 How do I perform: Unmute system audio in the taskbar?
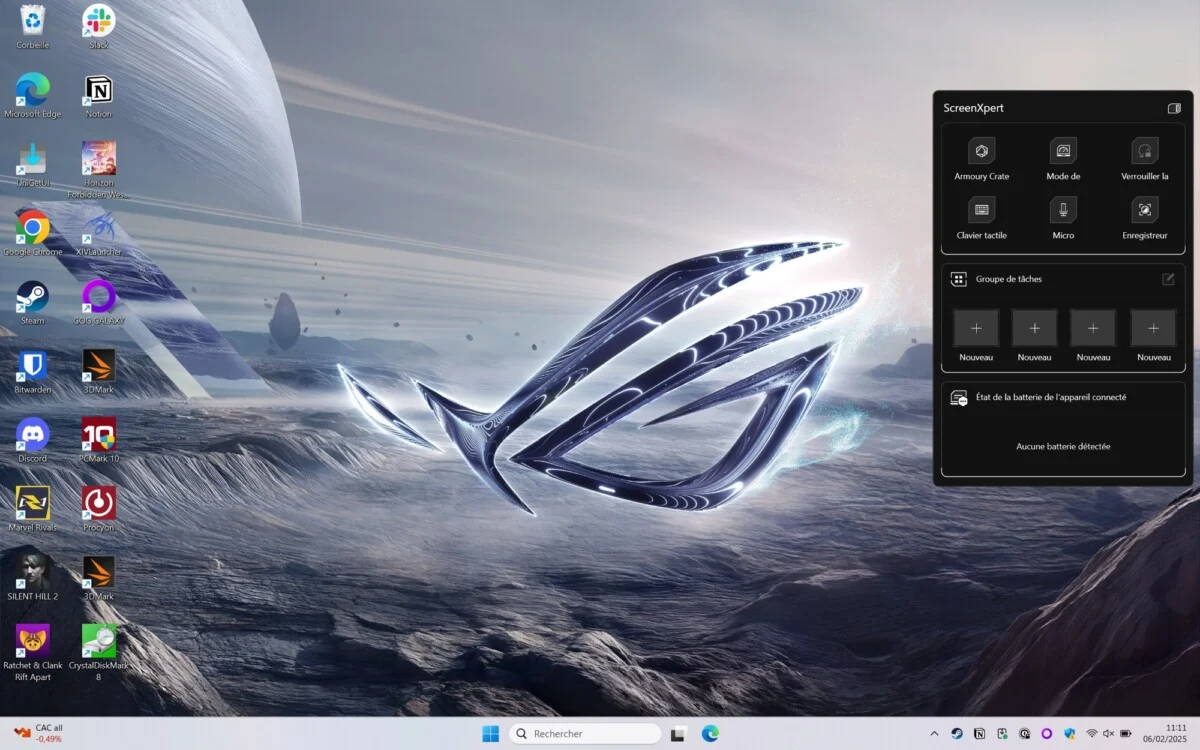coord(1106,734)
